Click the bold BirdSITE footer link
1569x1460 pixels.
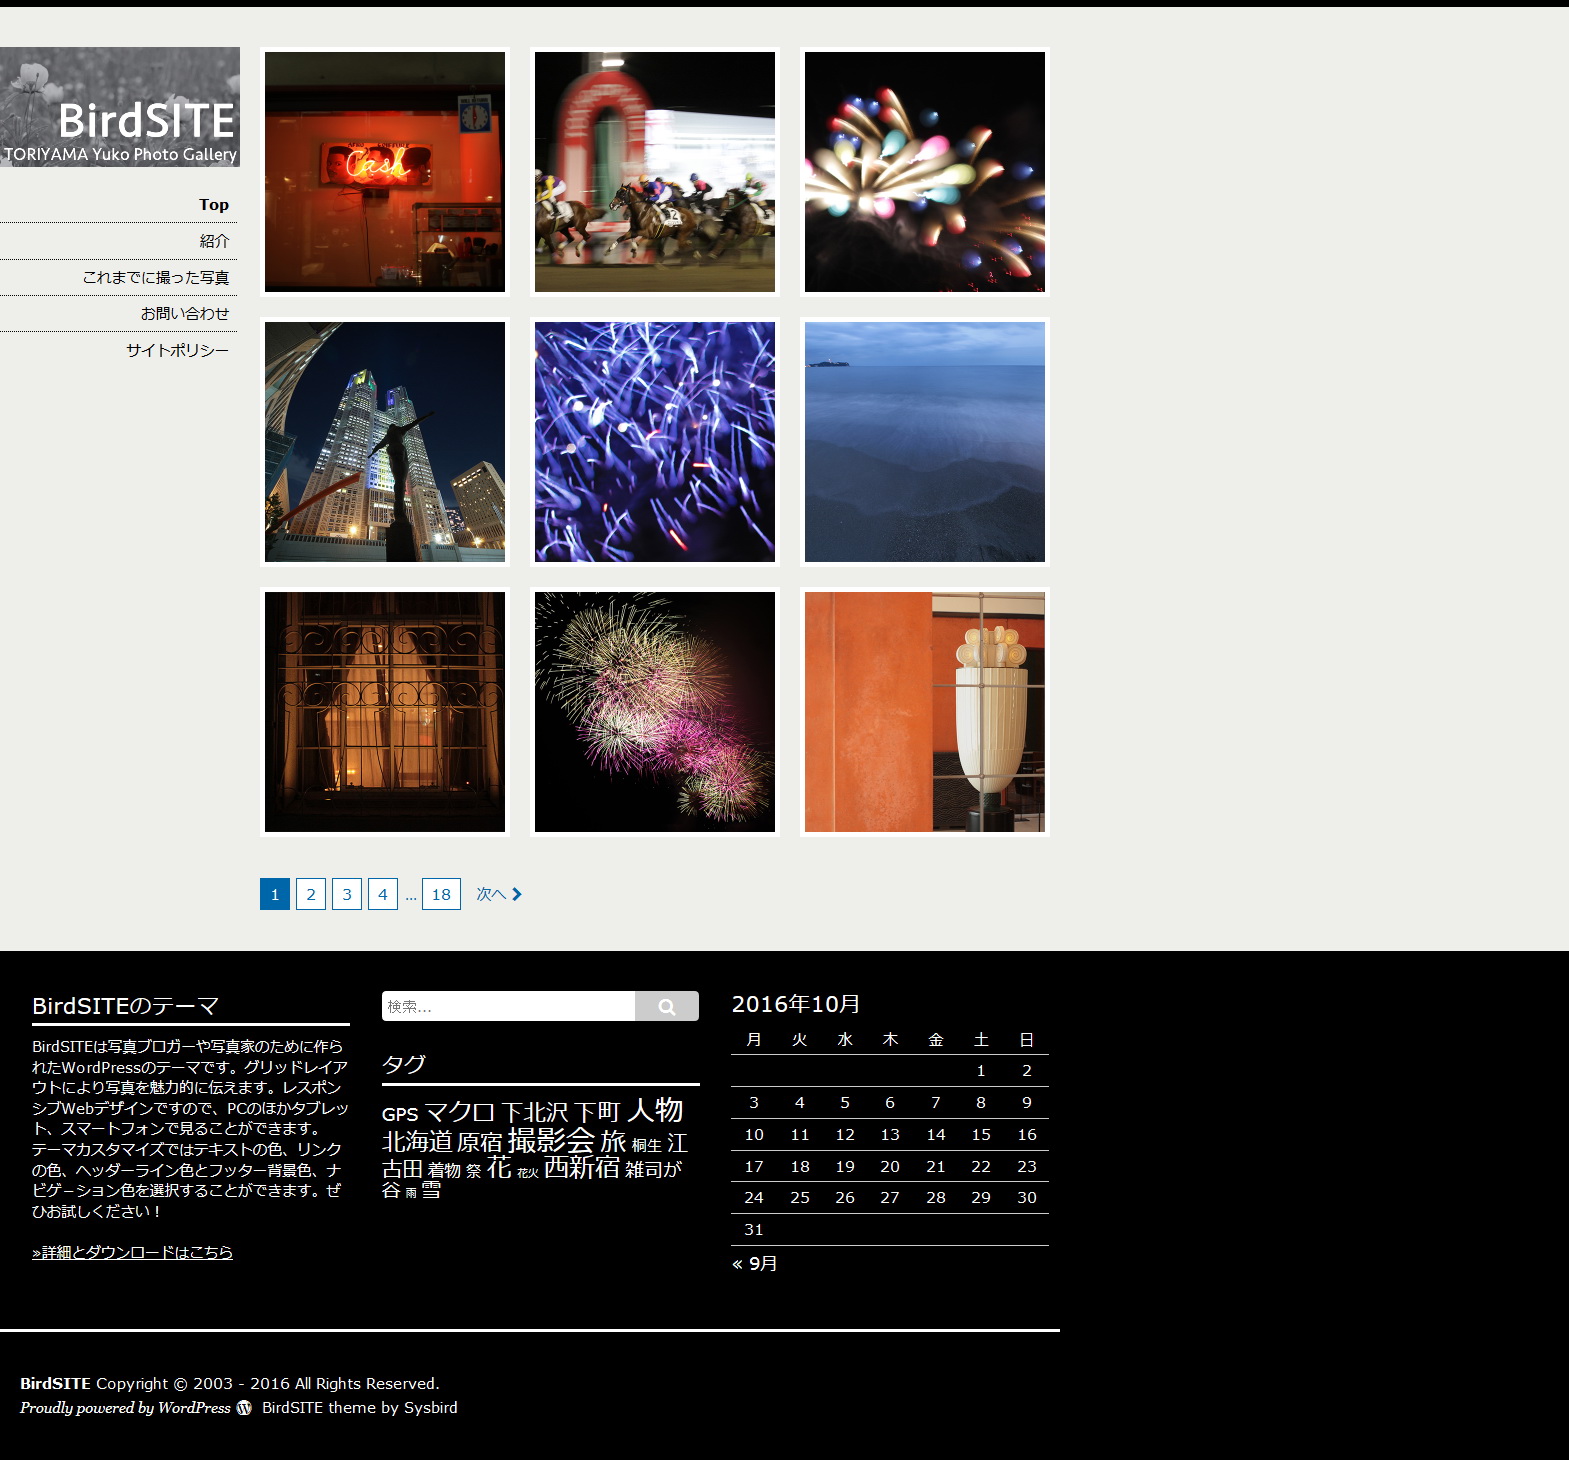[55, 1383]
